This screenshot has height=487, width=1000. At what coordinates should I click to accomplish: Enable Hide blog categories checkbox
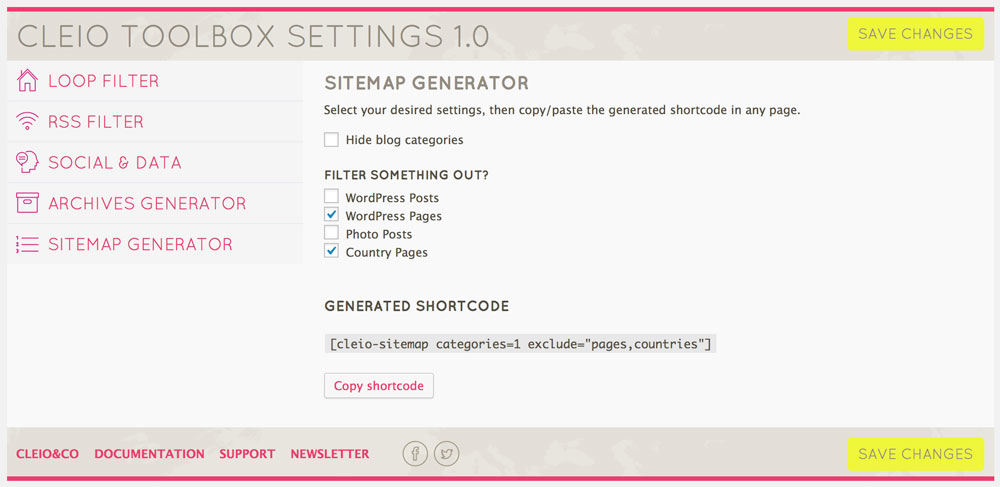click(x=331, y=140)
